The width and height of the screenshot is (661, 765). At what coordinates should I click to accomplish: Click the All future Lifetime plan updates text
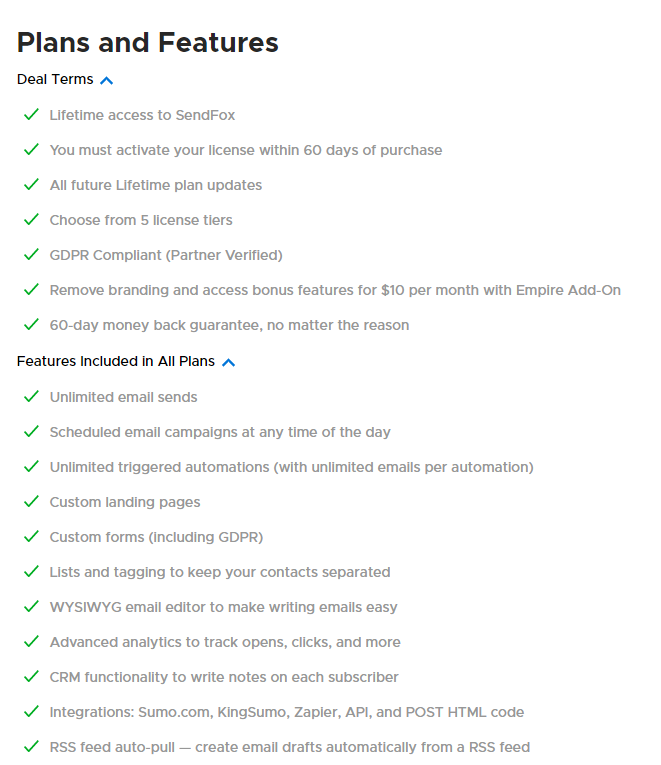point(156,185)
